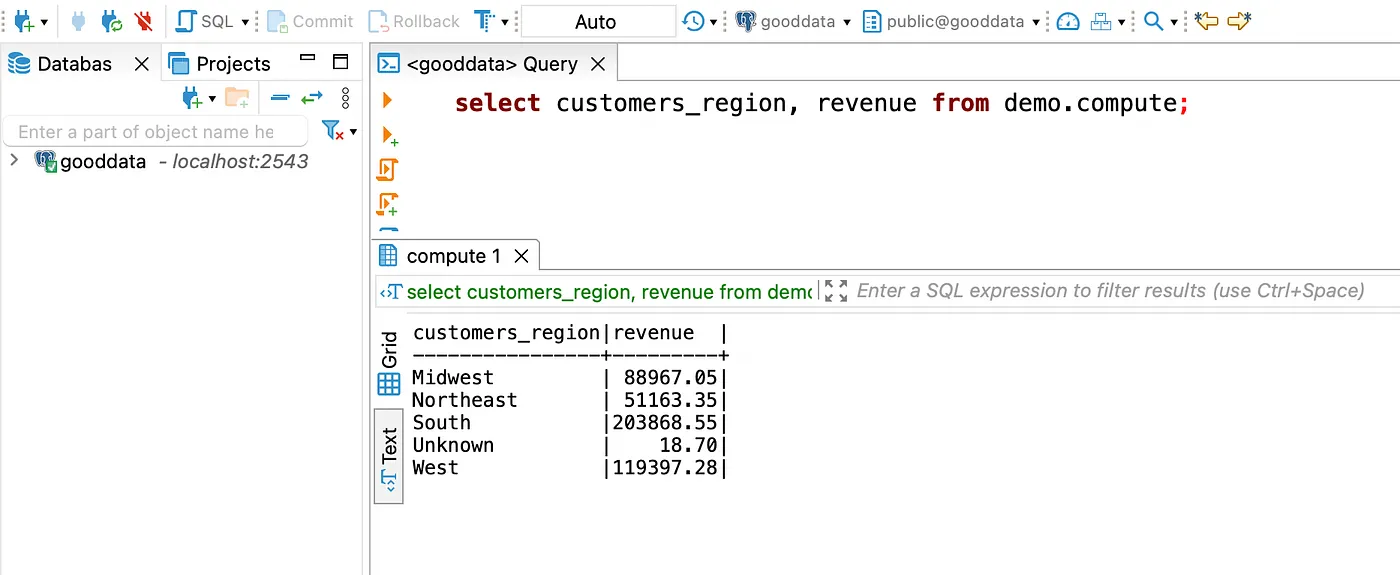Click the dashboard gauge icon
The image size is (1400, 575).
1068,21
